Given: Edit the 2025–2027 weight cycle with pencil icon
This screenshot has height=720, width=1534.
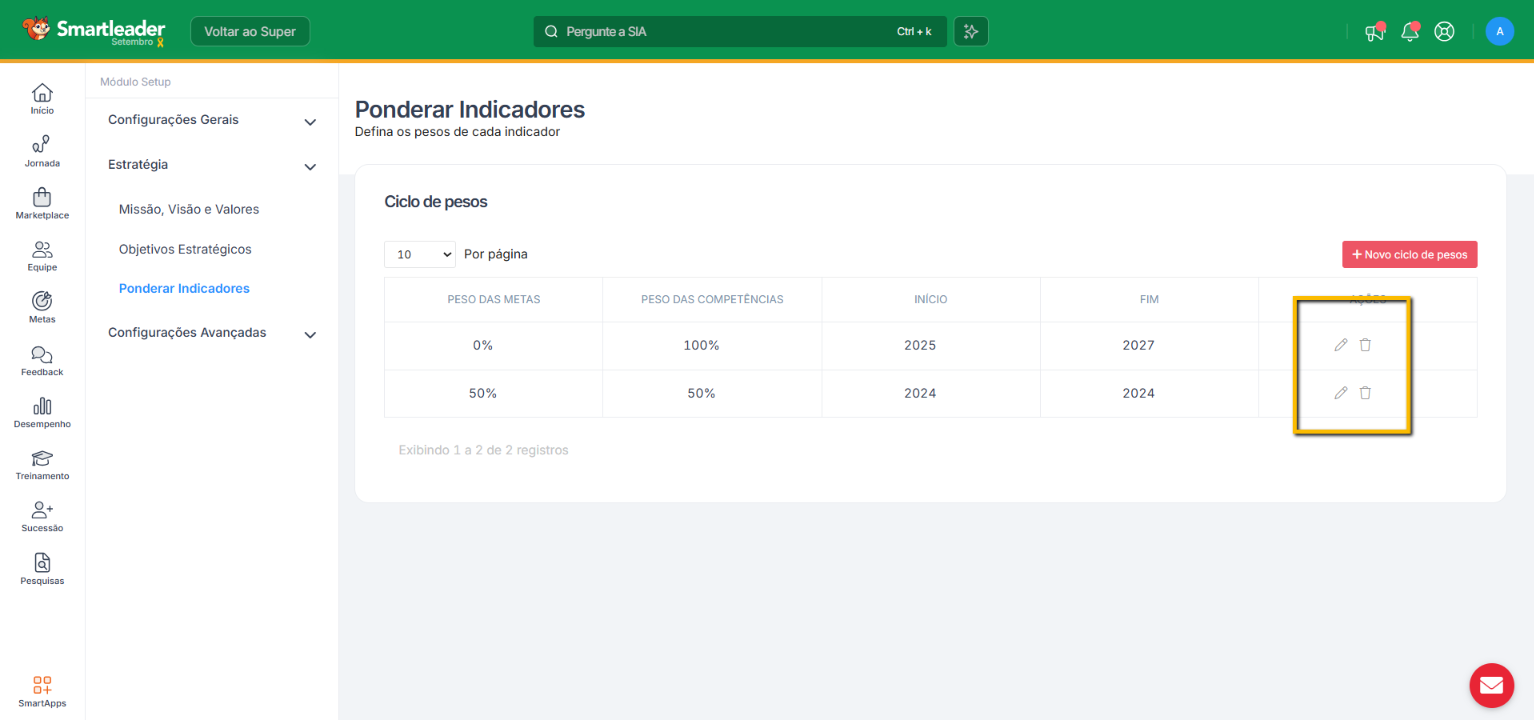Looking at the screenshot, I should [x=1341, y=345].
